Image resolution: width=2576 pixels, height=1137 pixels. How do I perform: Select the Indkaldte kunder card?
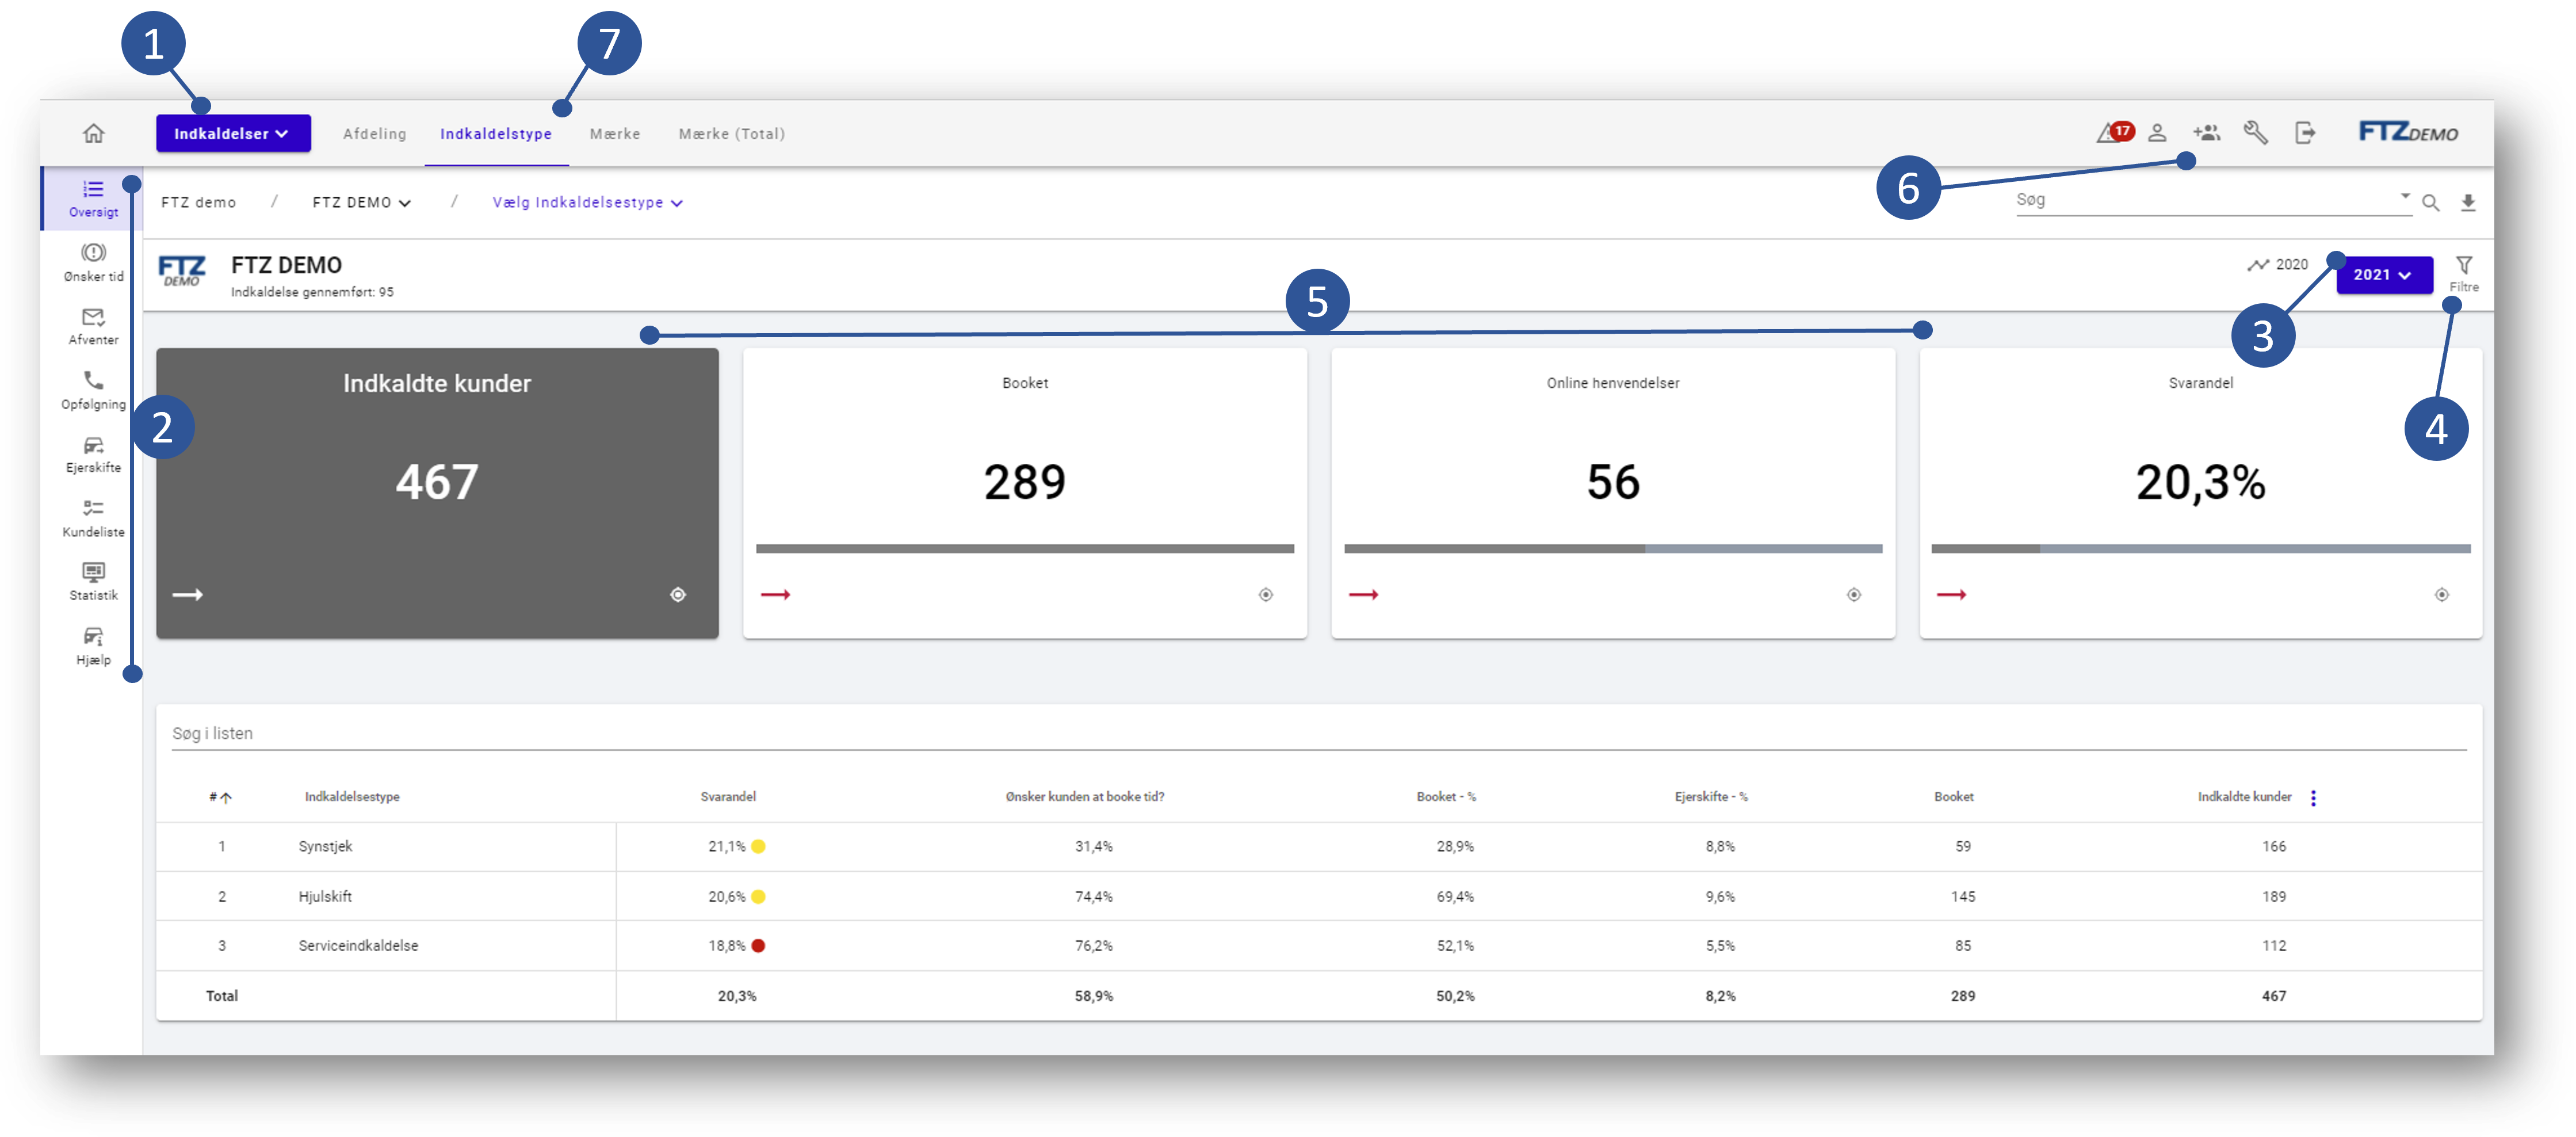click(x=437, y=493)
